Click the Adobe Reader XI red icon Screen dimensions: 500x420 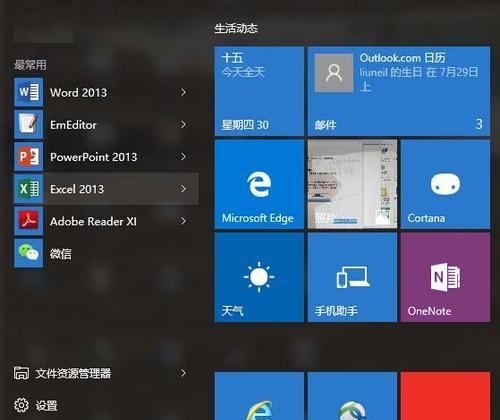click(x=29, y=221)
